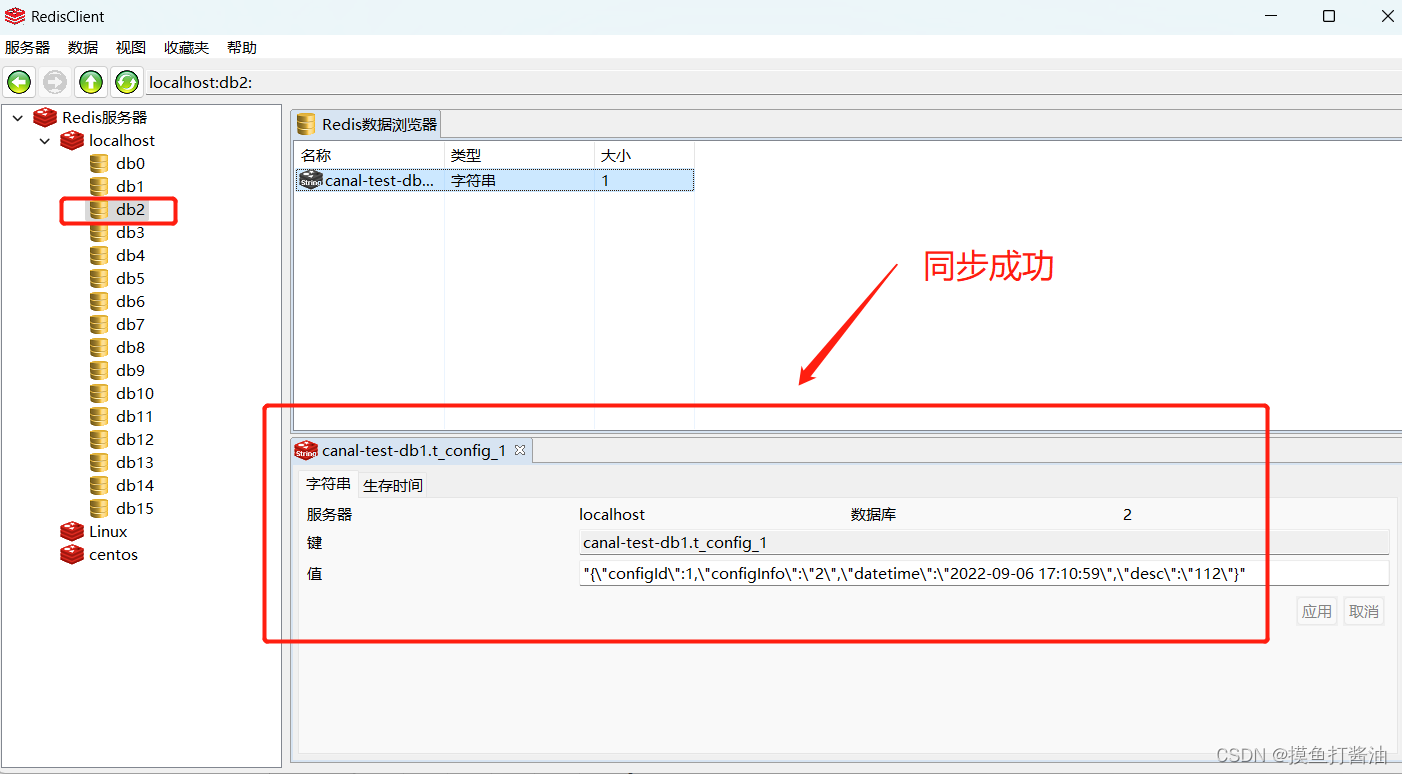Viewport: 1402px width, 774px height.
Task: Open the 数据 menu
Action: coord(83,47)
